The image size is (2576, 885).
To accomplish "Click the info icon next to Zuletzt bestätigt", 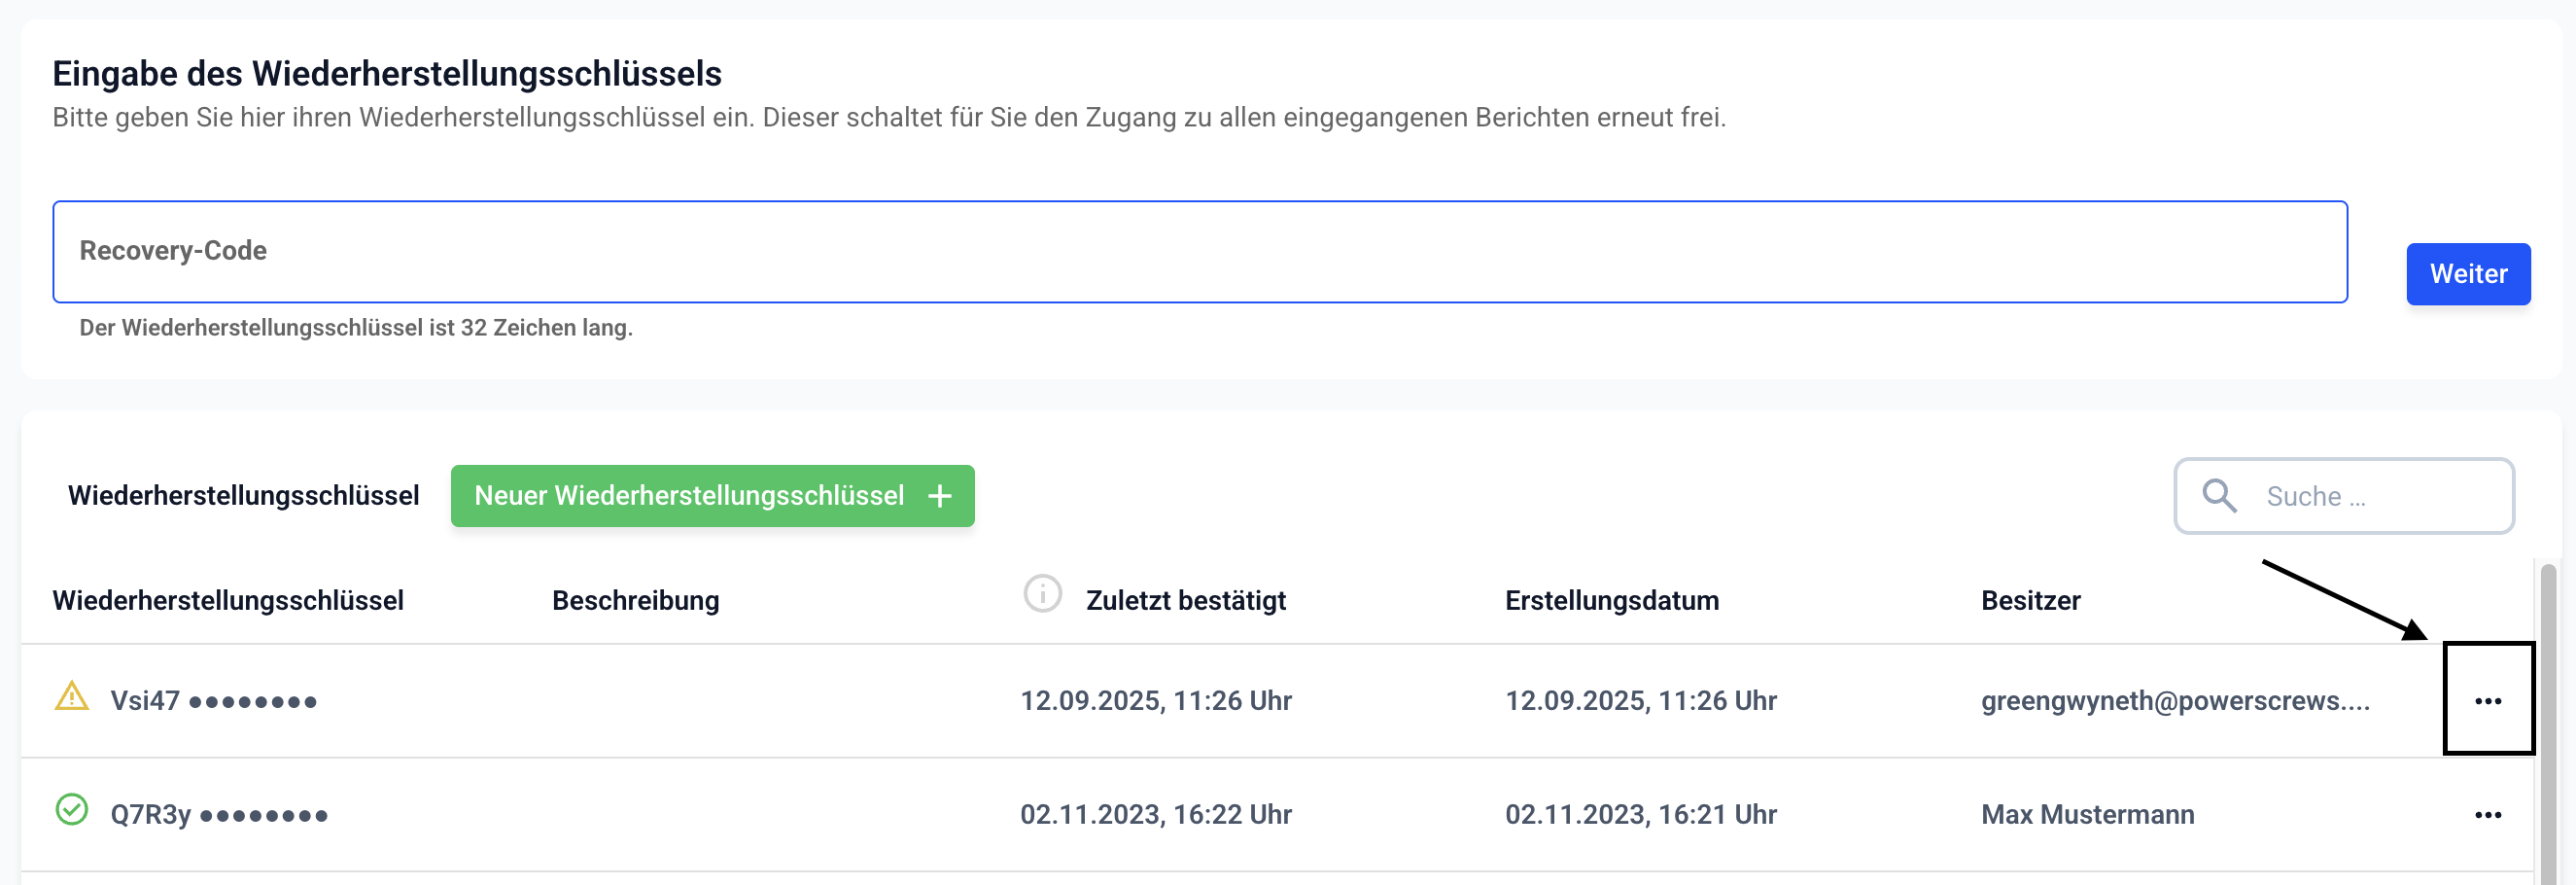I will coord(1041,594).
